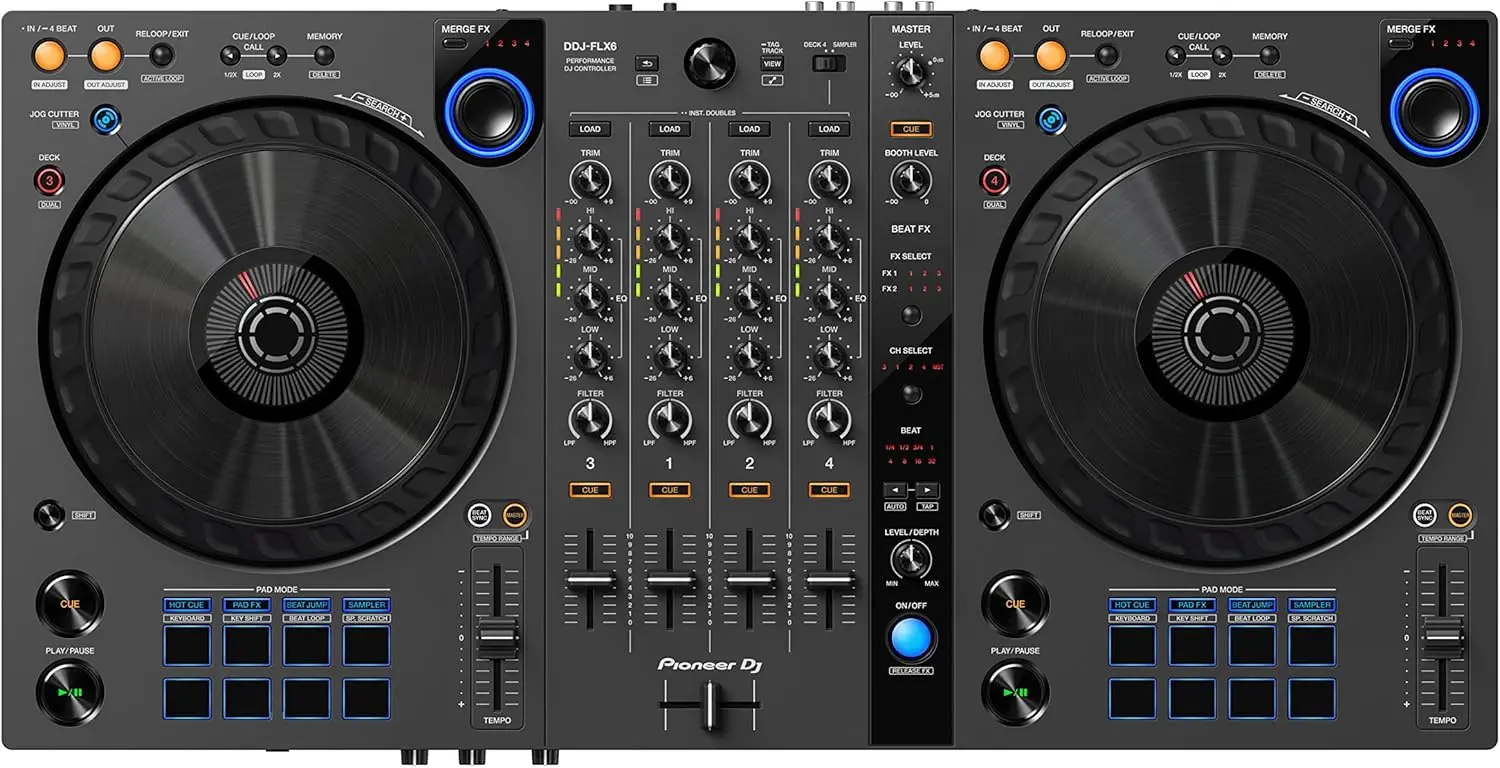Activate blue Jog Cutter on right deck

(x=1049, y=121)
